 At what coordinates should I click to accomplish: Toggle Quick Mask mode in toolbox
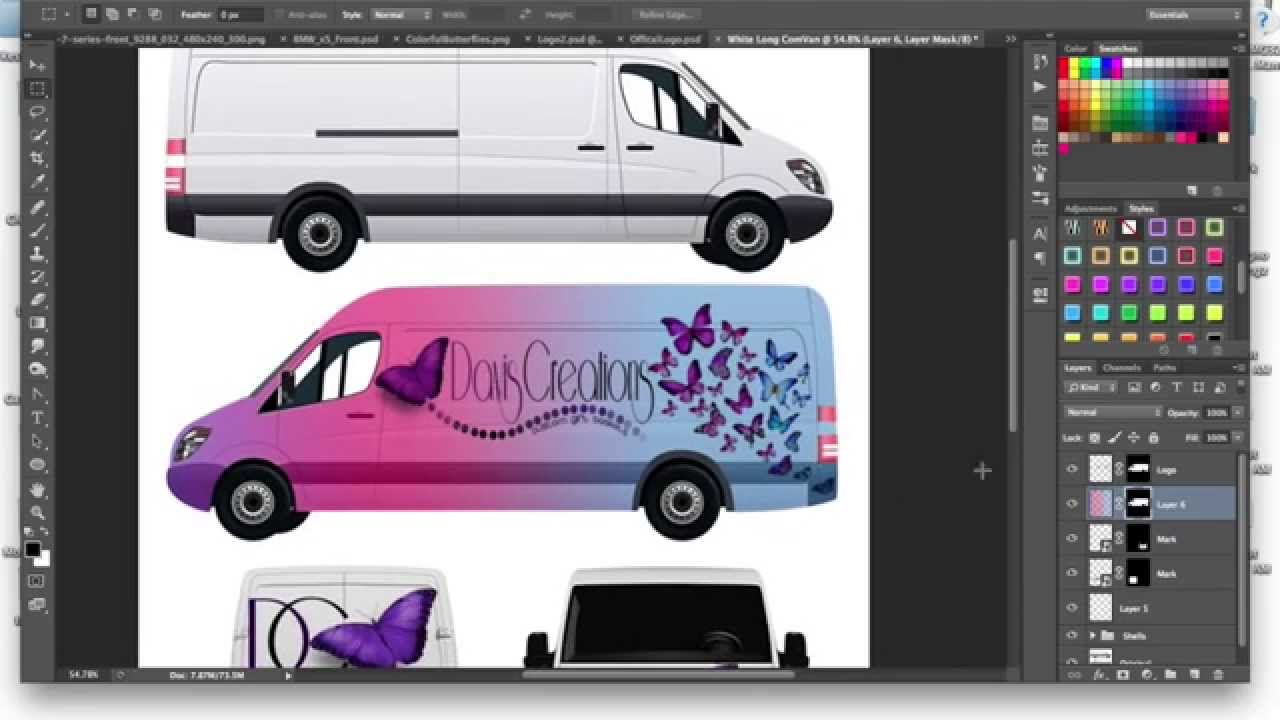(37, 581)
